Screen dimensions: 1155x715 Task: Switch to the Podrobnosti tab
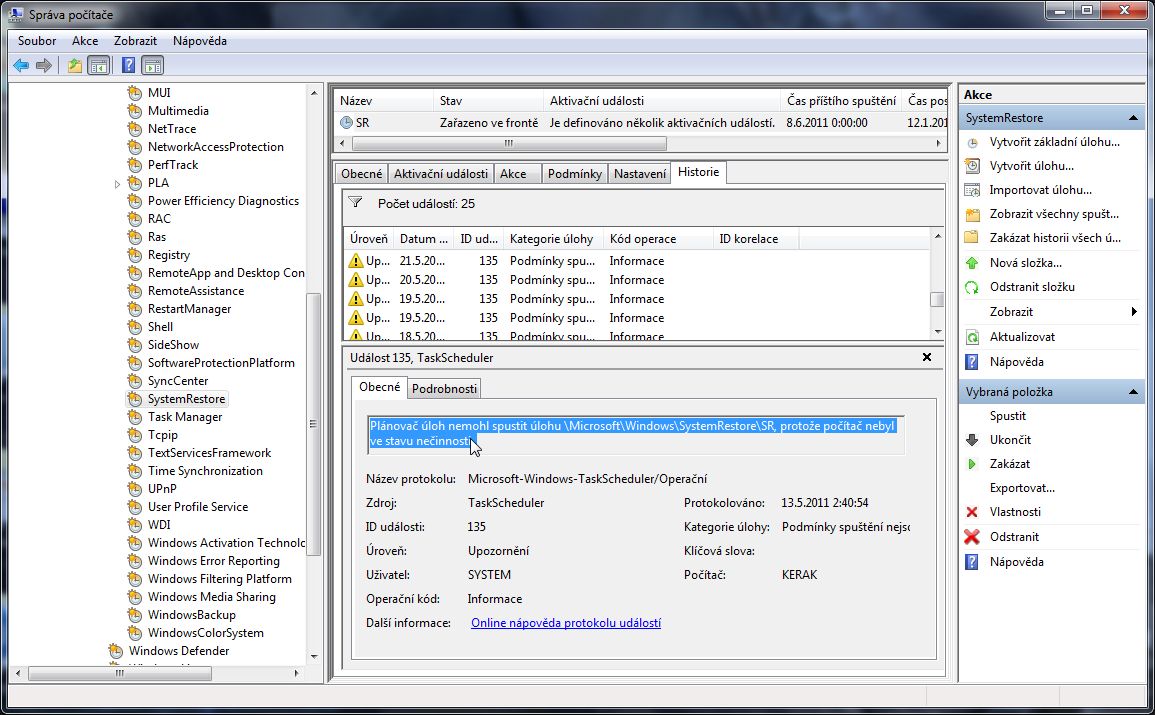[x=445, y=388]
